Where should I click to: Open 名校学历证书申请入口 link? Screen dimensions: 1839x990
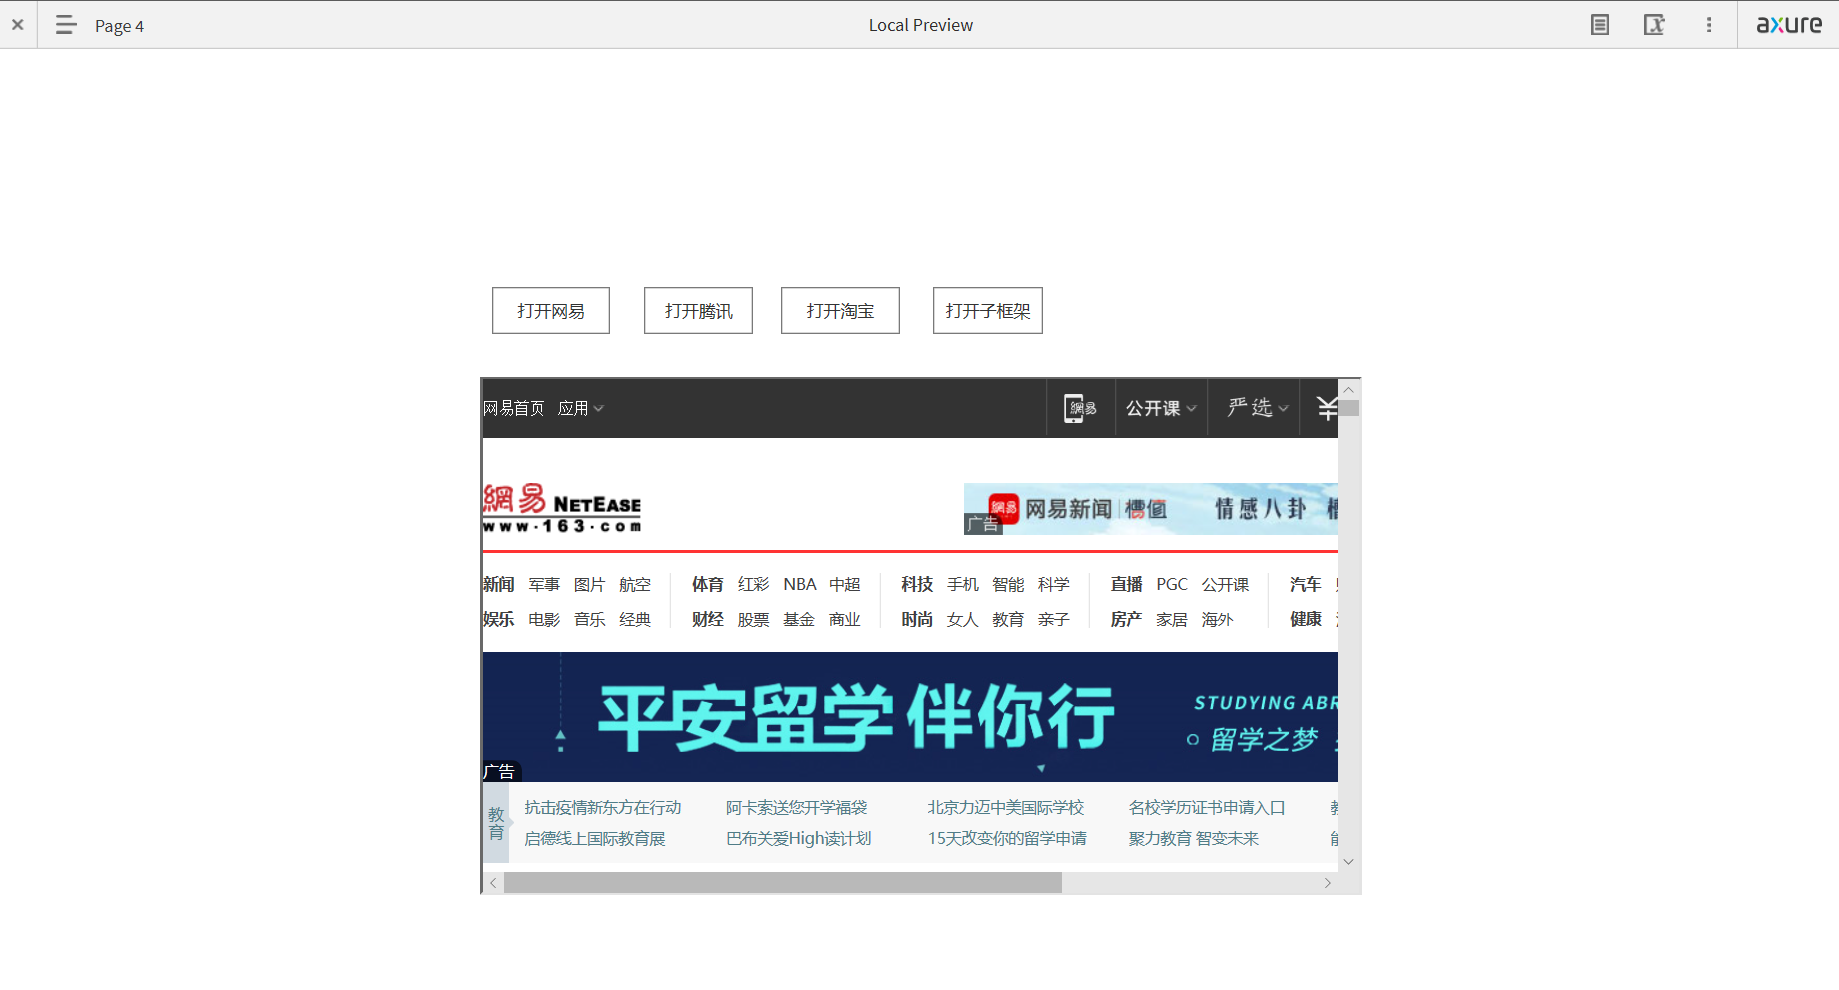tap(1207, 807)
